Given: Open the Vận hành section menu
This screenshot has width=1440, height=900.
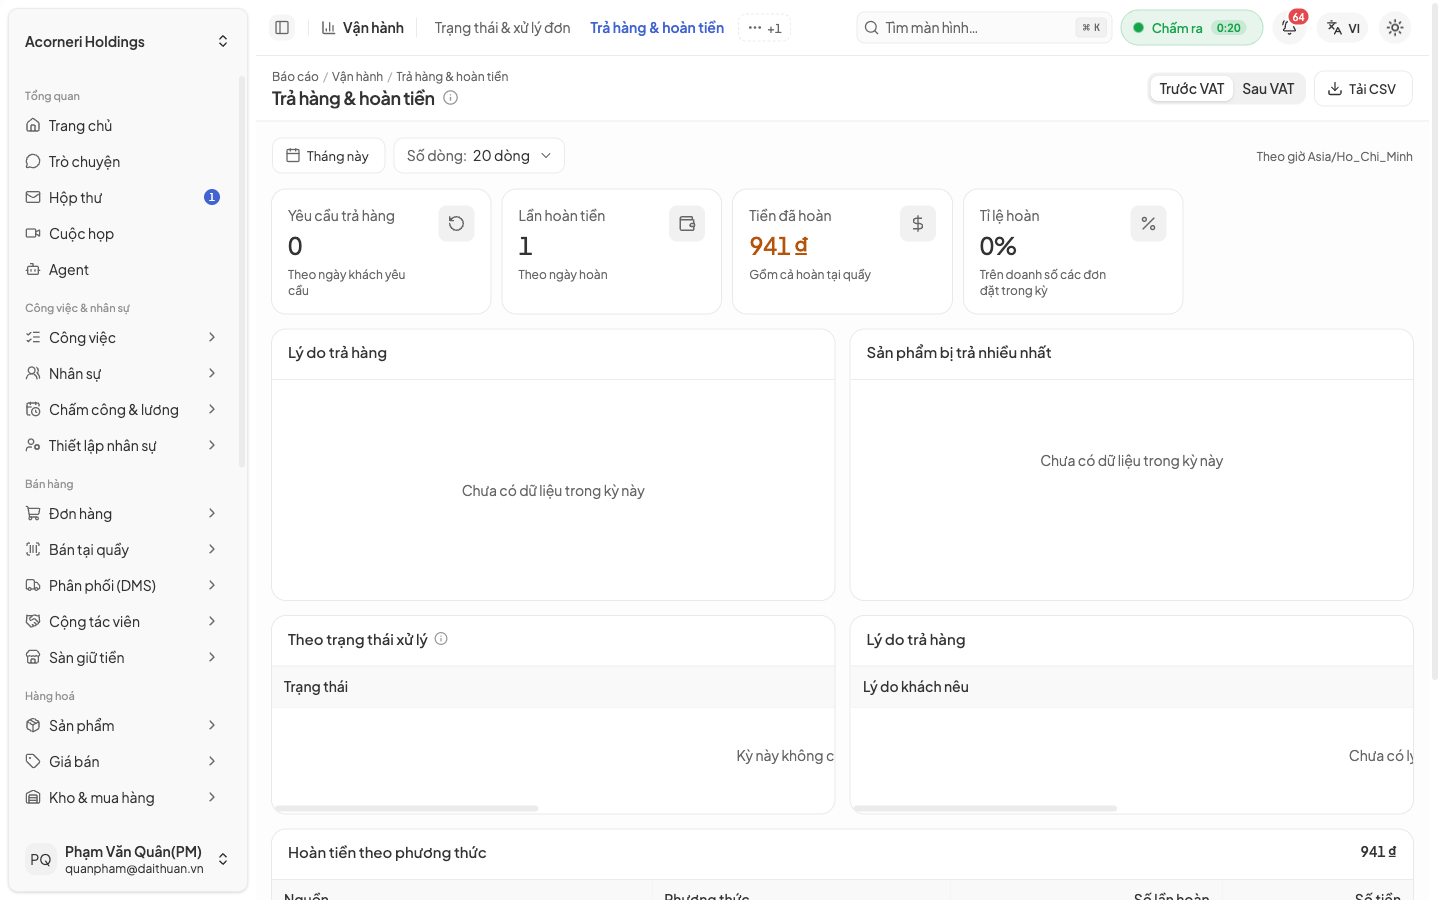Looking at the screenshot, I should (363, 28).
